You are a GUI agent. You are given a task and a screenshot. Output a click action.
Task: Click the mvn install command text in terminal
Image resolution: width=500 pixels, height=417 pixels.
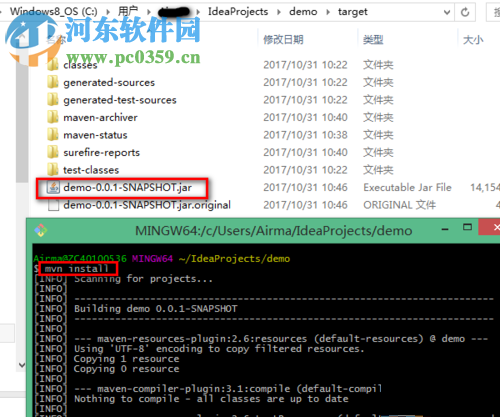(77, 269)
